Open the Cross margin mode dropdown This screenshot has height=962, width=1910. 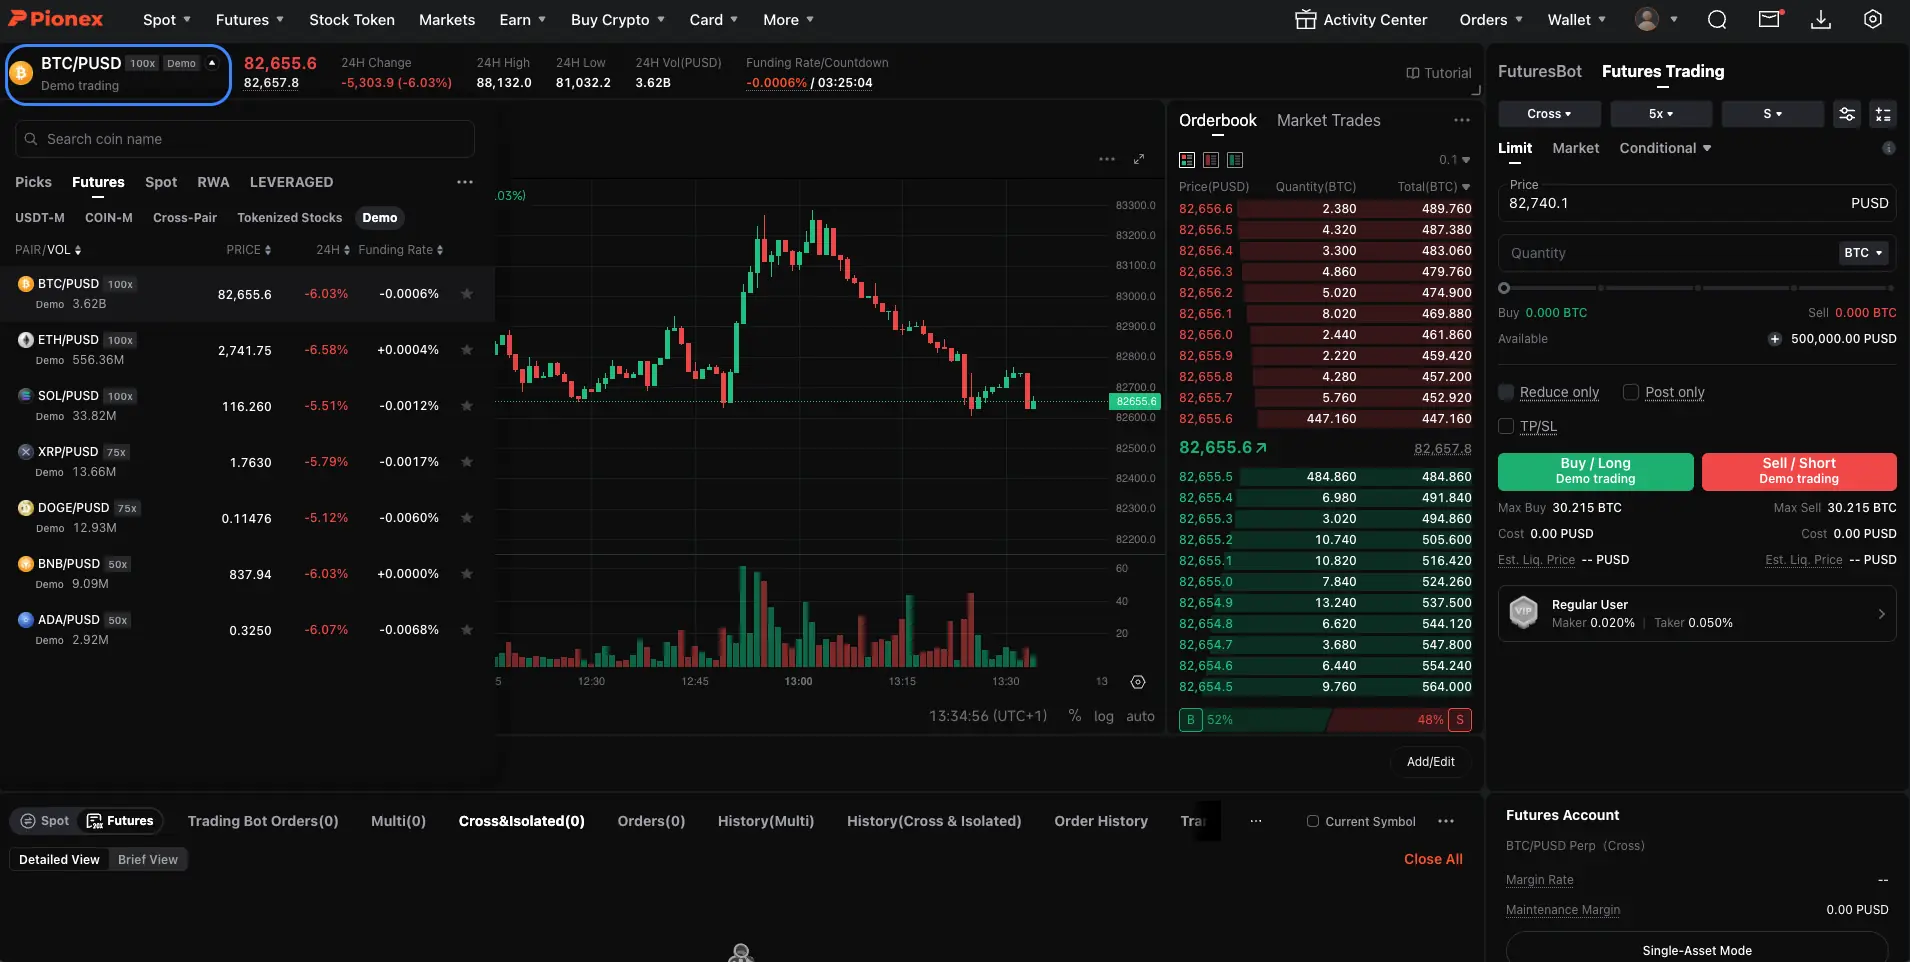pyautogui.click(x=1549, y=114)
